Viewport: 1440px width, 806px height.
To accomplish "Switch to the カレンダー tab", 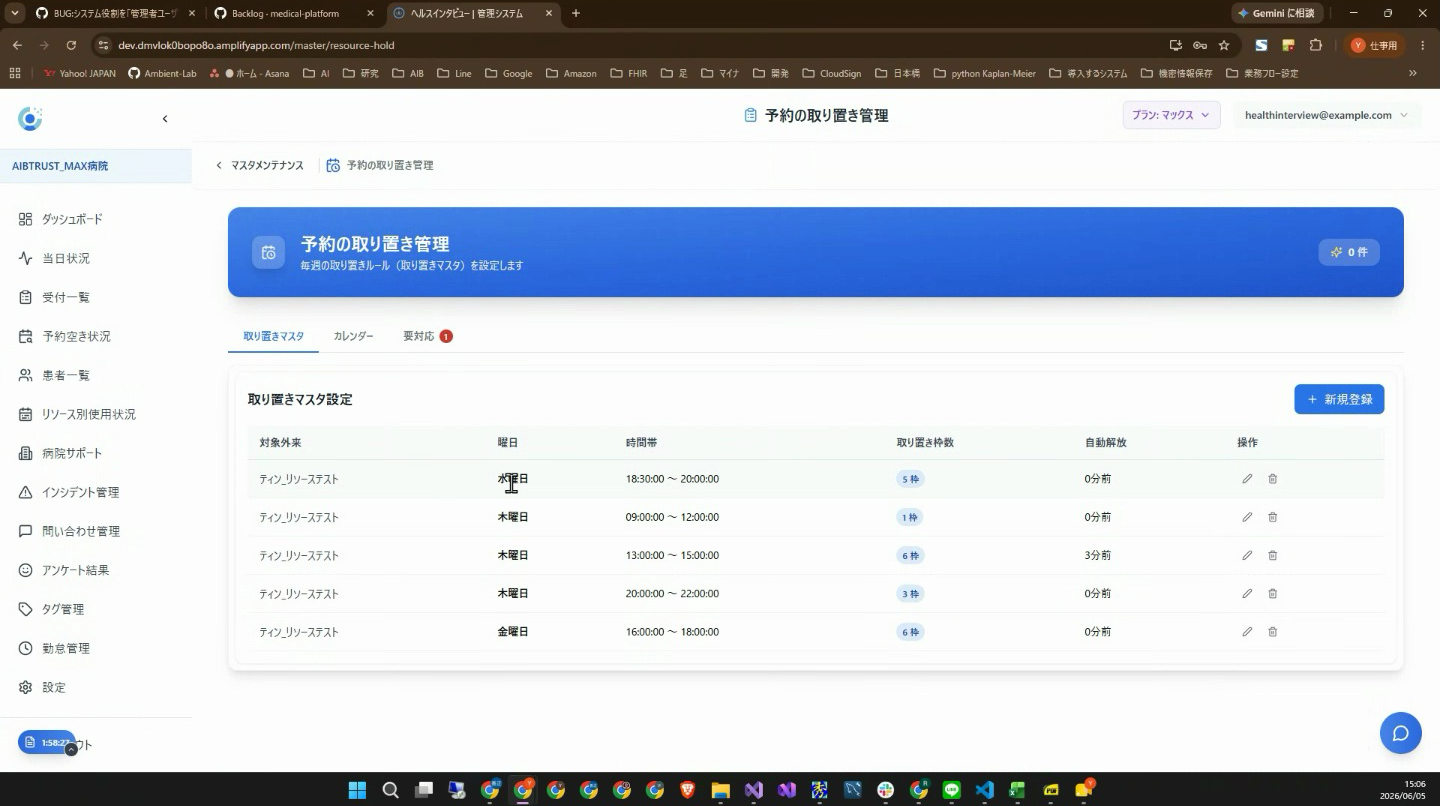I will click(x=353, y=336).
